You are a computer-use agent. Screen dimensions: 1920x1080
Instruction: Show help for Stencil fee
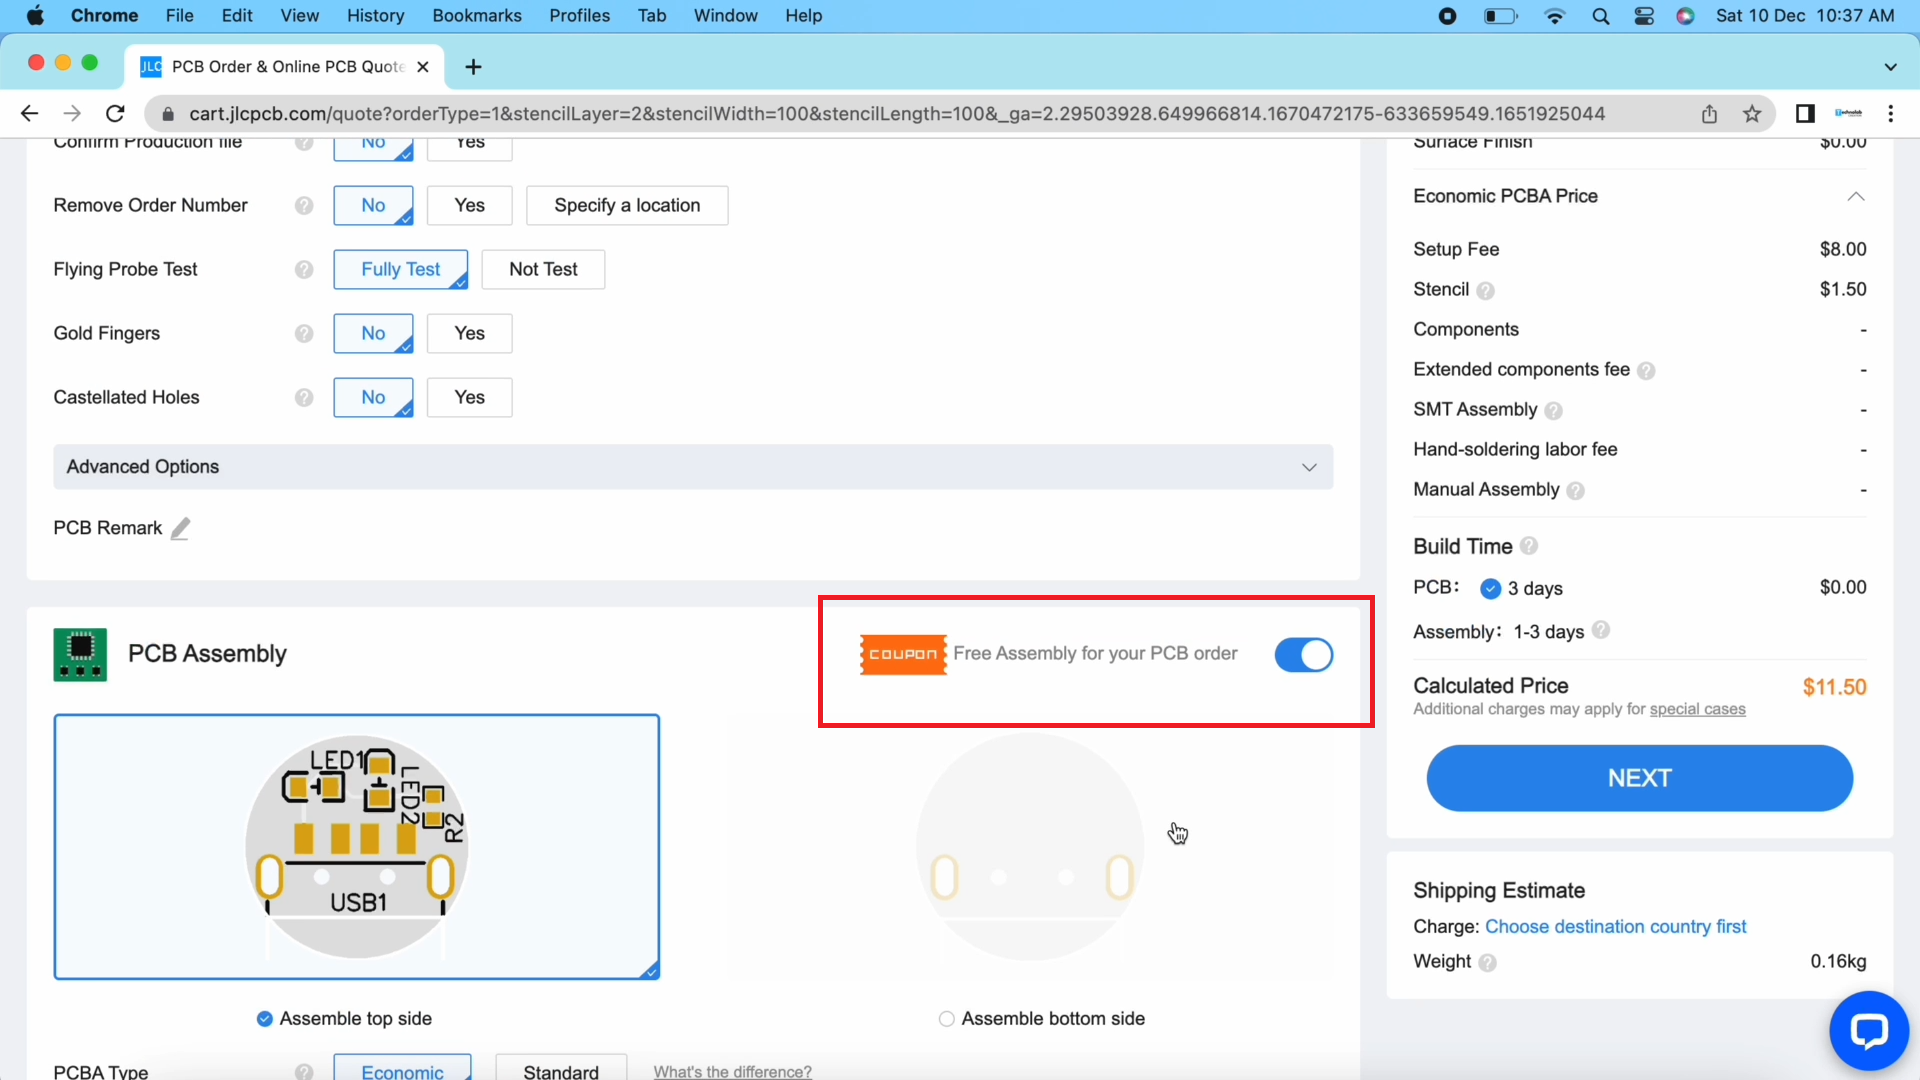1486,291
